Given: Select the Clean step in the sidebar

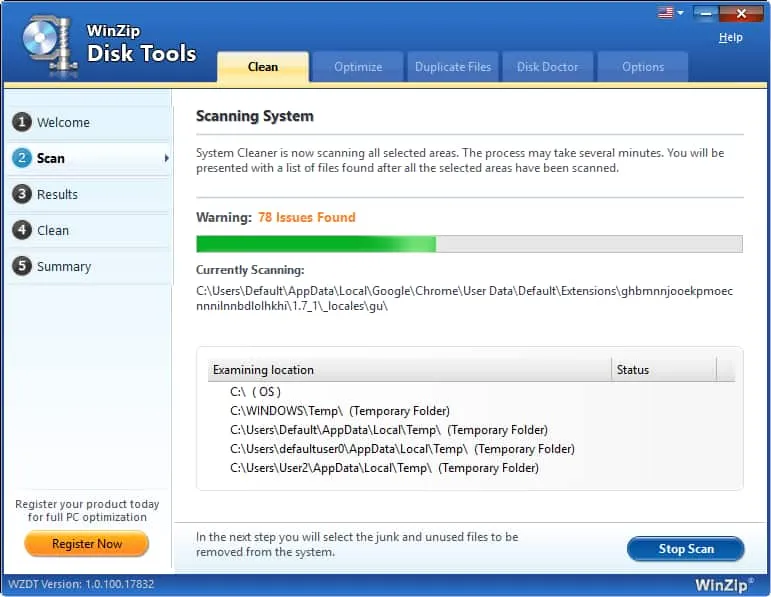Looking at the screenshot, I should 89,230.
